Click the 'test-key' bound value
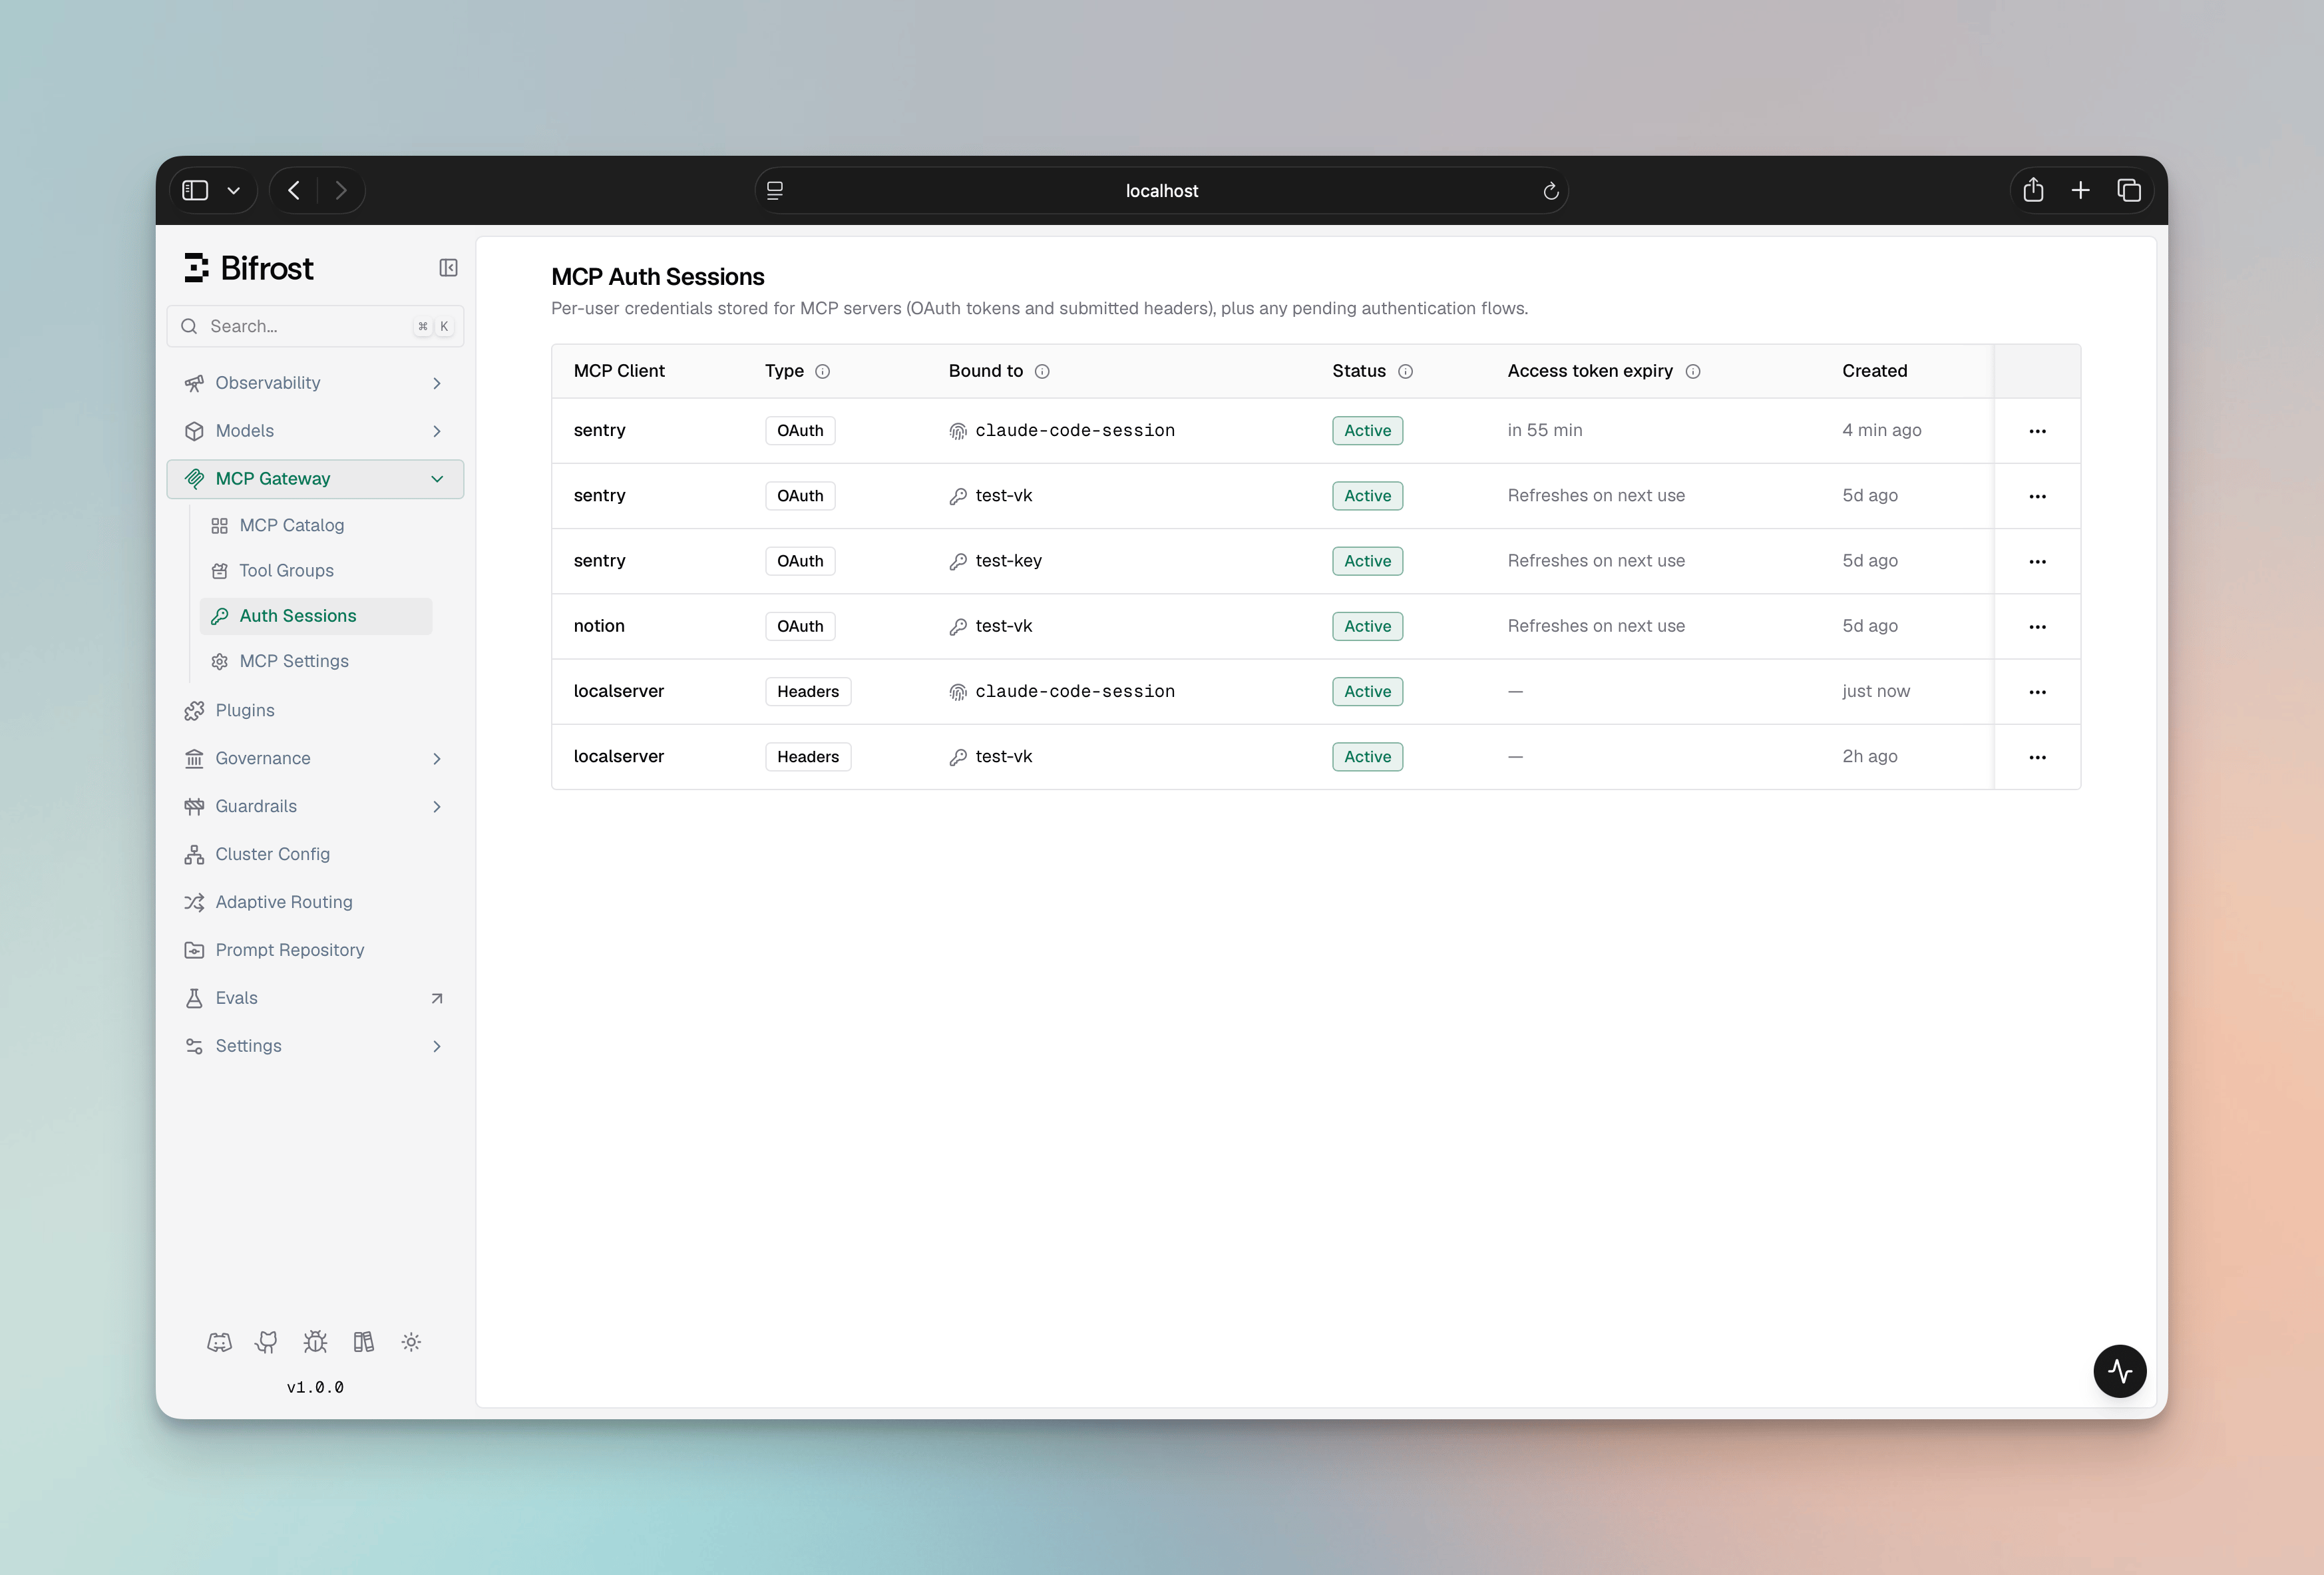The width and height of the screenshot is (2324, 1575). tap(1008, 561)
